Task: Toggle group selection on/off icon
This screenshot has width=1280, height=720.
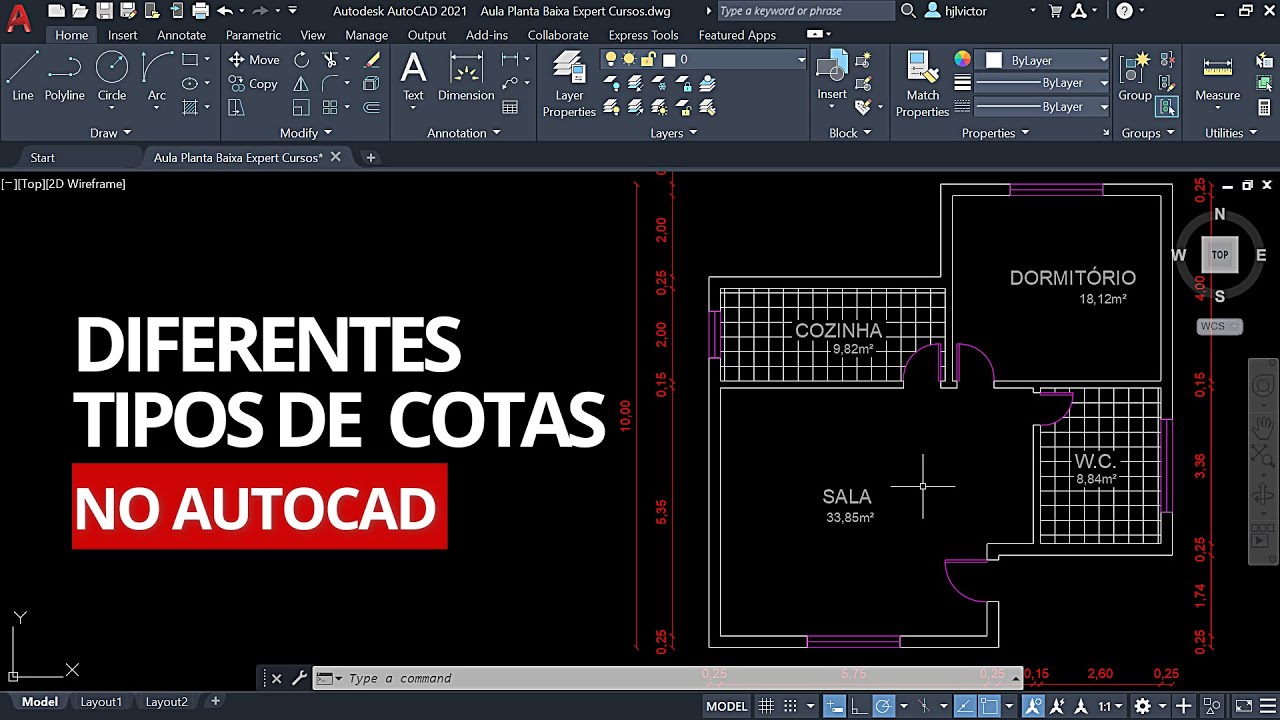Action: (1167, 107)
